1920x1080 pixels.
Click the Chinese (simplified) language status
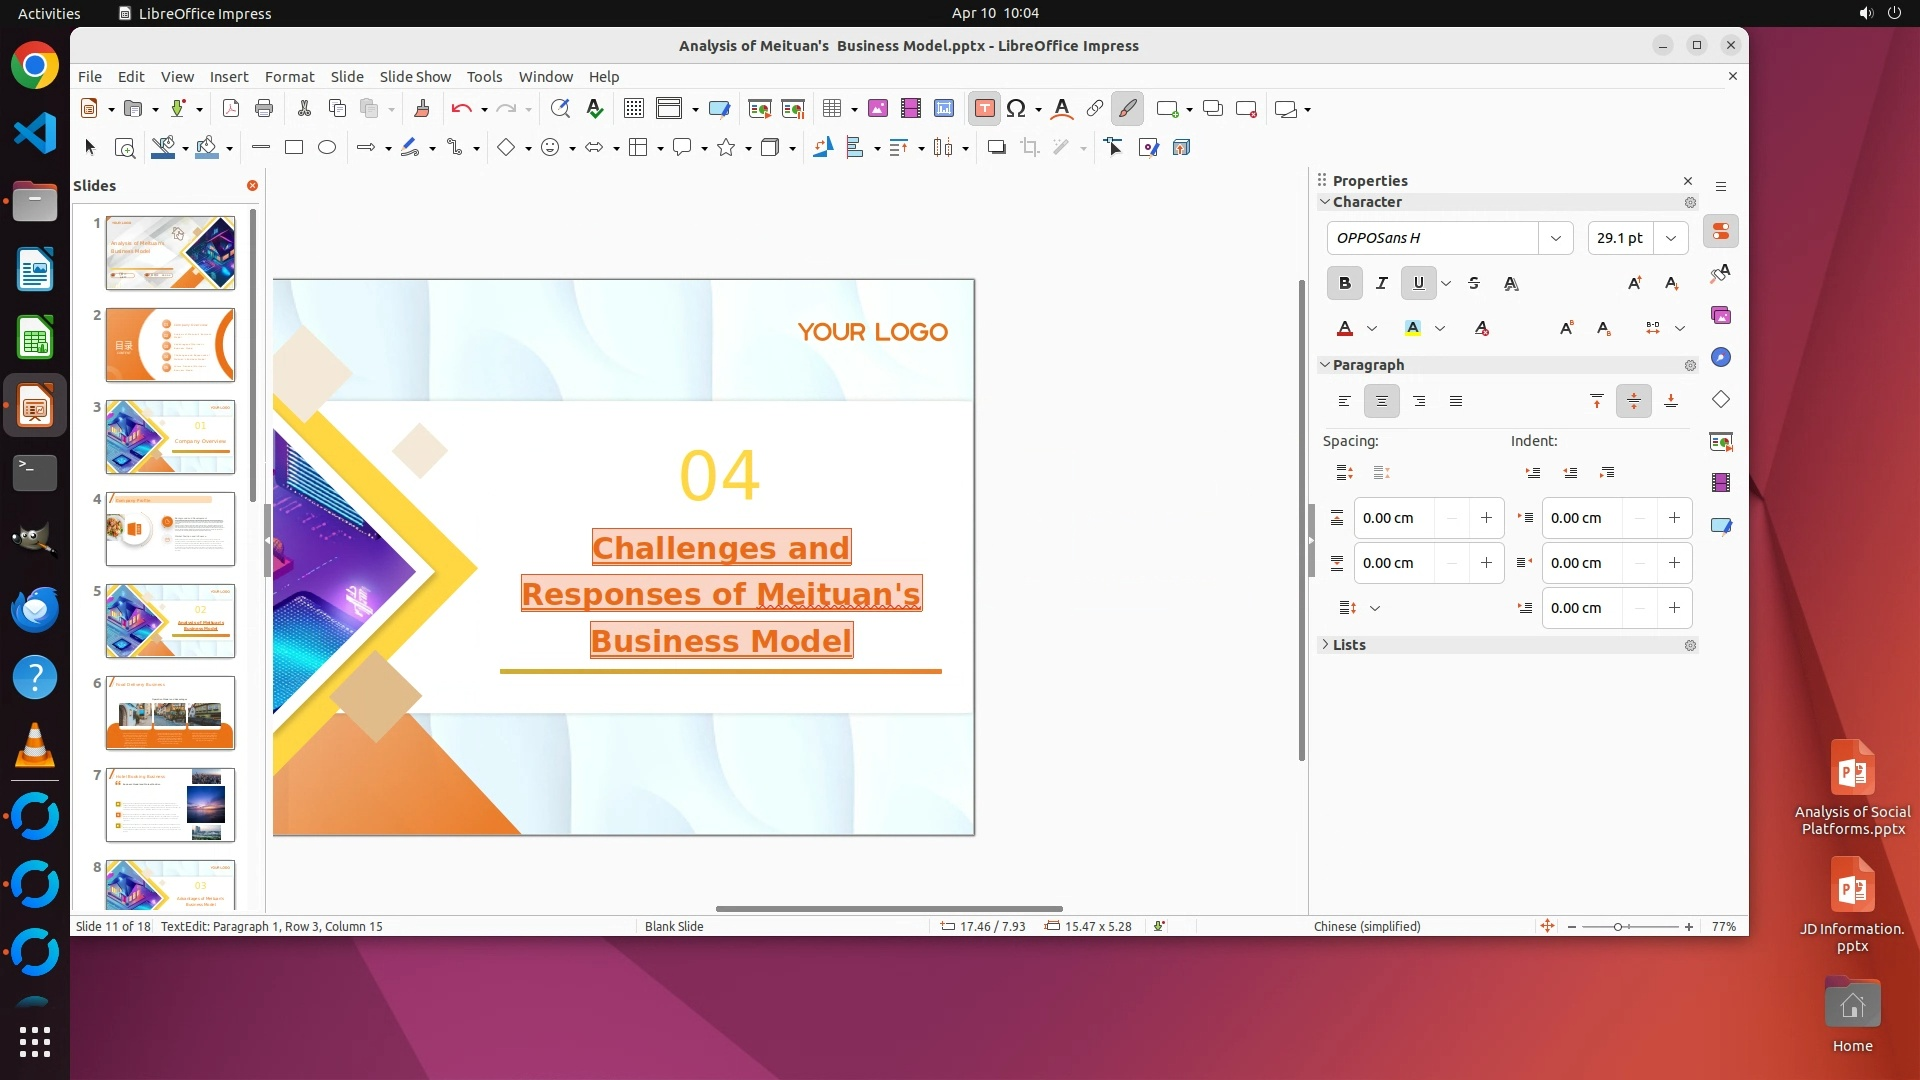coord(1367,927)
